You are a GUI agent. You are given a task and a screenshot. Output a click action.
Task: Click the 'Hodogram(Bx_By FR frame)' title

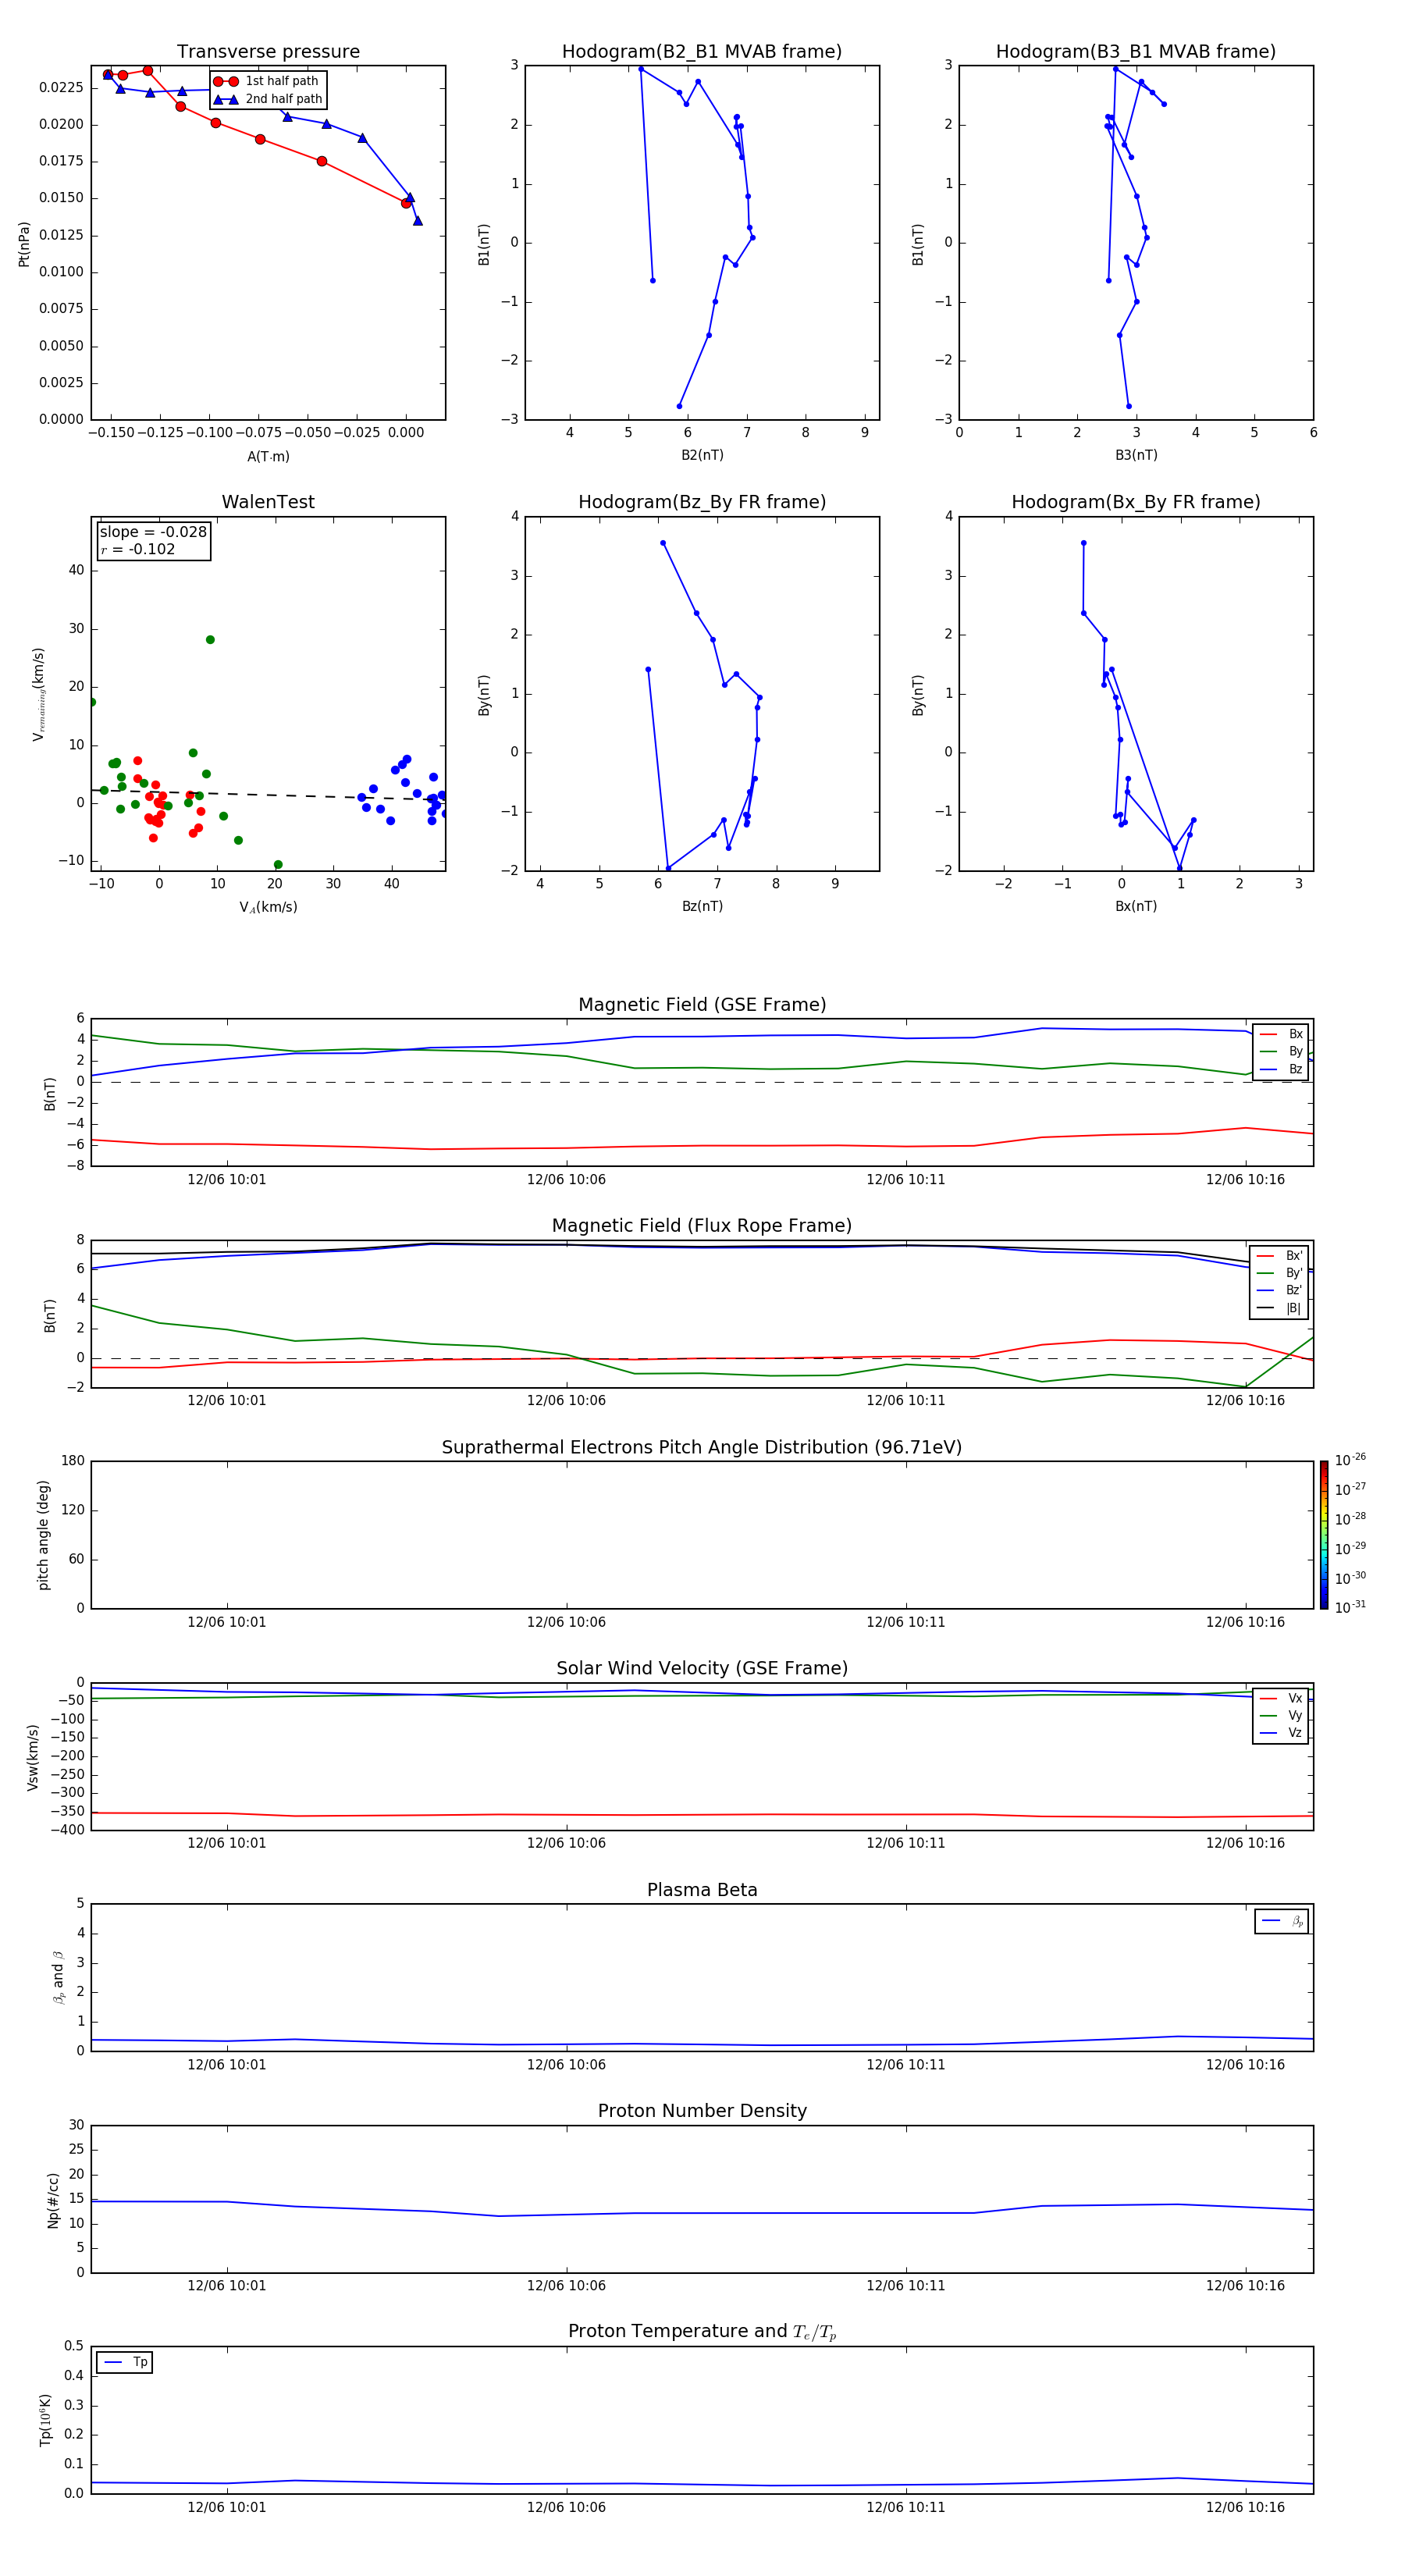tap(1136, 502)
